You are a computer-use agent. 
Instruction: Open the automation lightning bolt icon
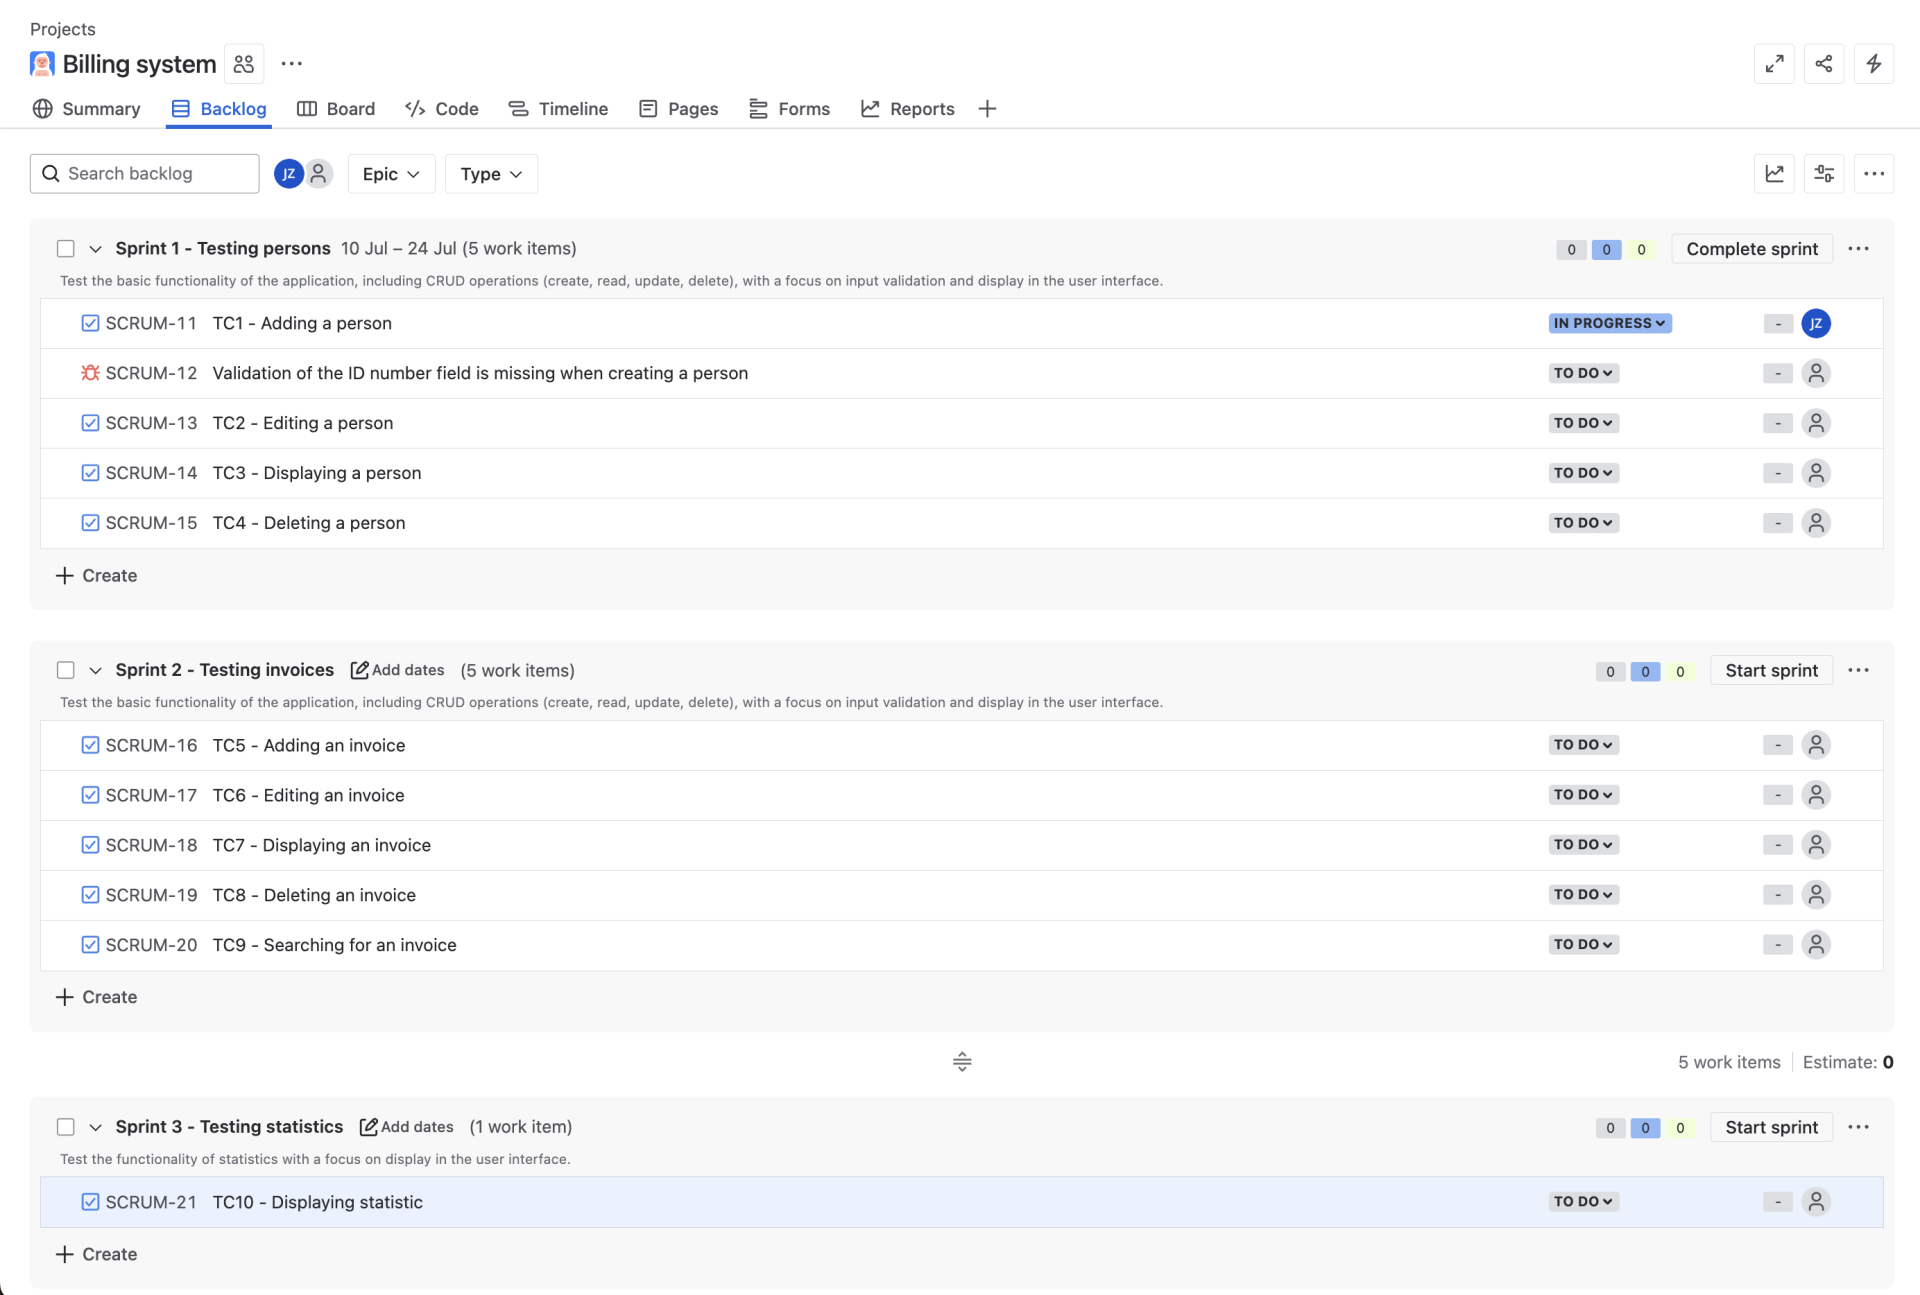tap(1873, 64)
